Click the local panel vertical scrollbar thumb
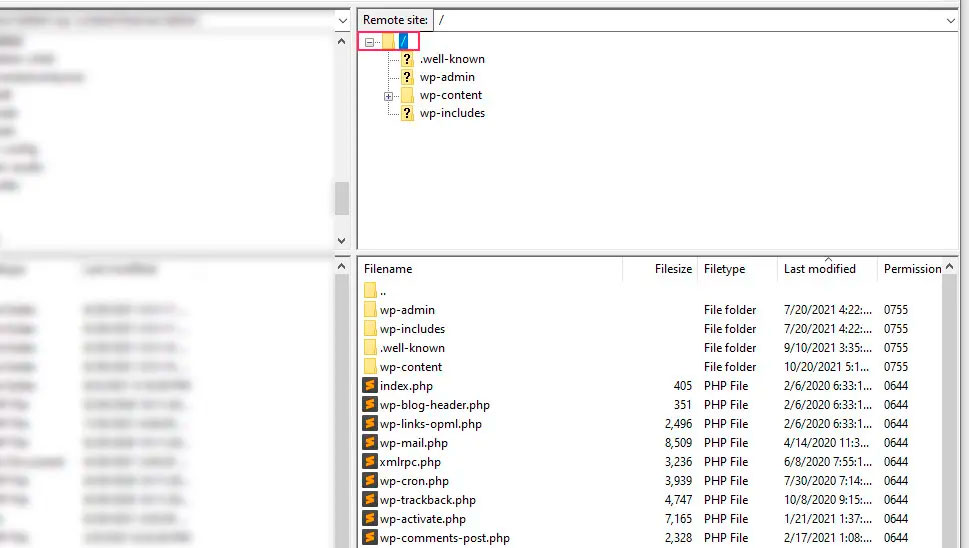969x548 pixels. pos(342,198)
